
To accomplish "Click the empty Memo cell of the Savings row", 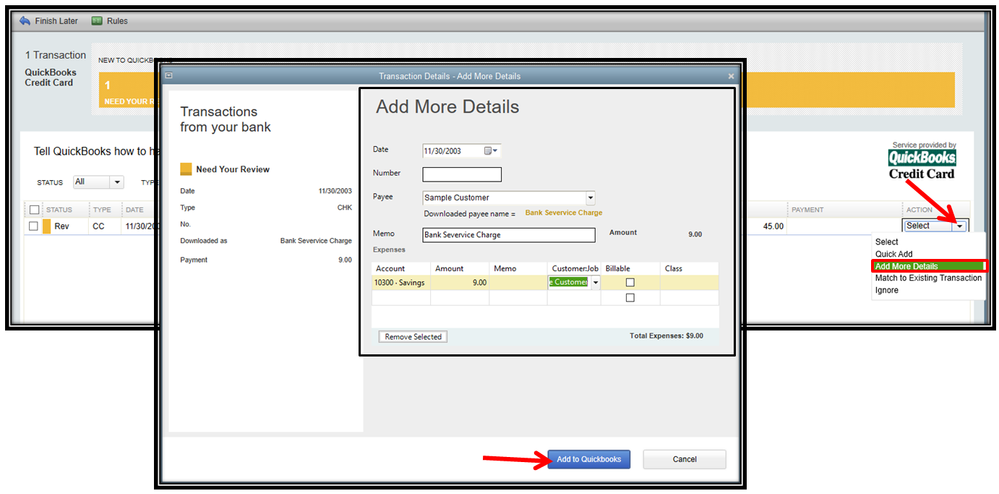I will (517, 282).
